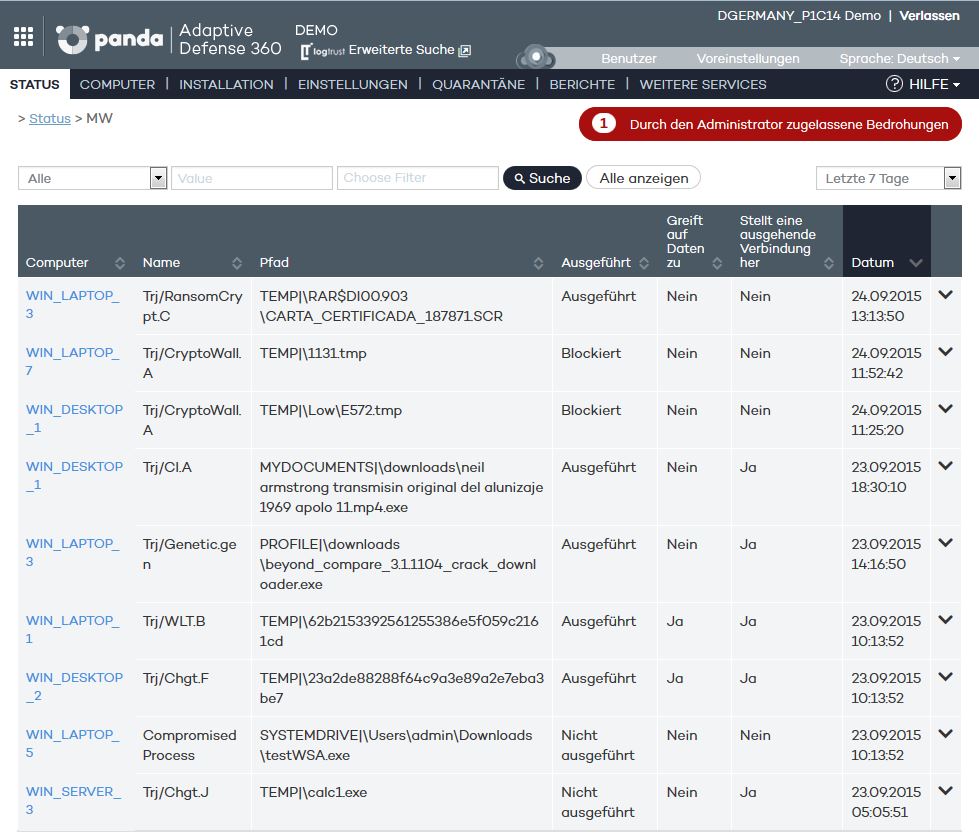979x835 pixels.
Task: Switch to the QUARANTÄNE tab
Action: point(477,85)
